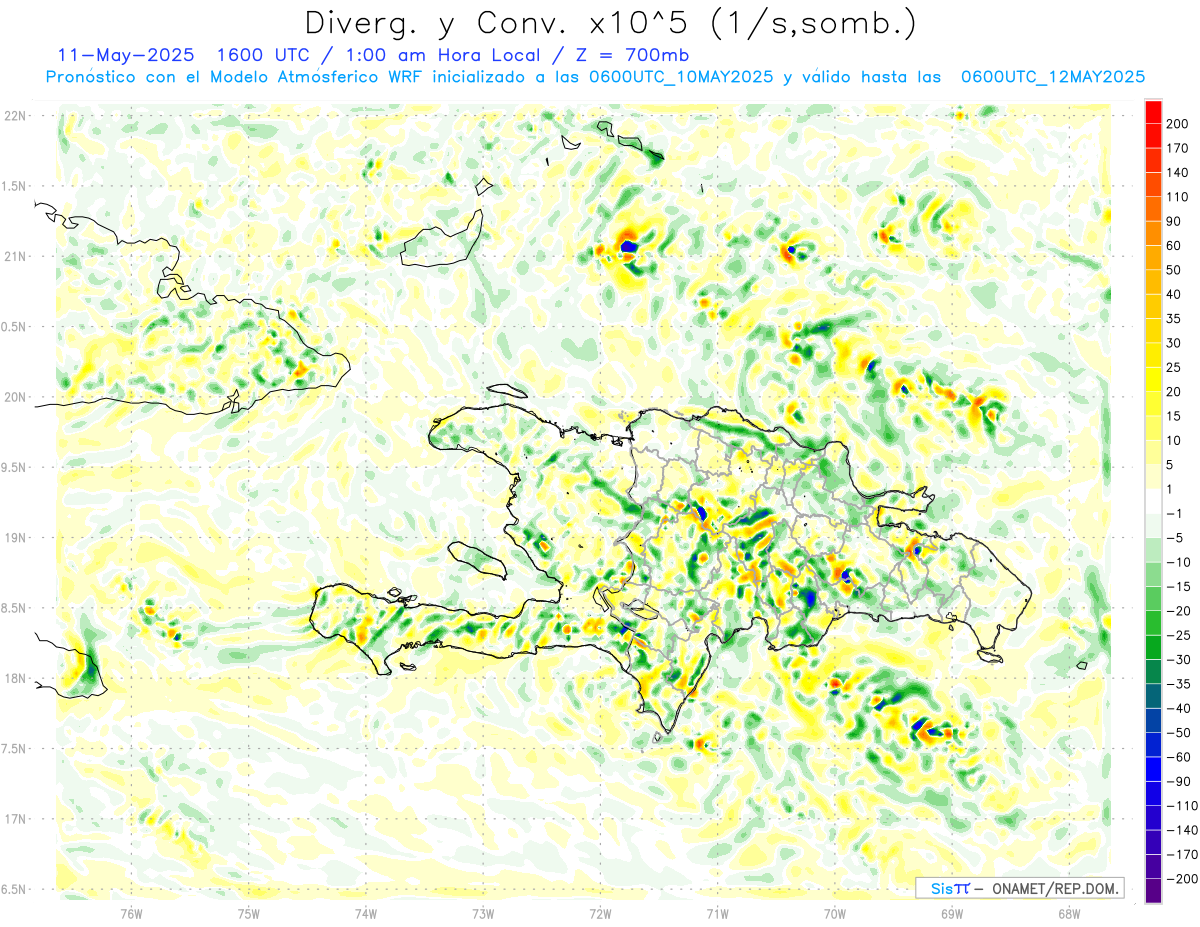The height and width of the screenshot is (927, 1200).
Task: Click the red swatch above the 200 mark
Action: click(1153, 111)
